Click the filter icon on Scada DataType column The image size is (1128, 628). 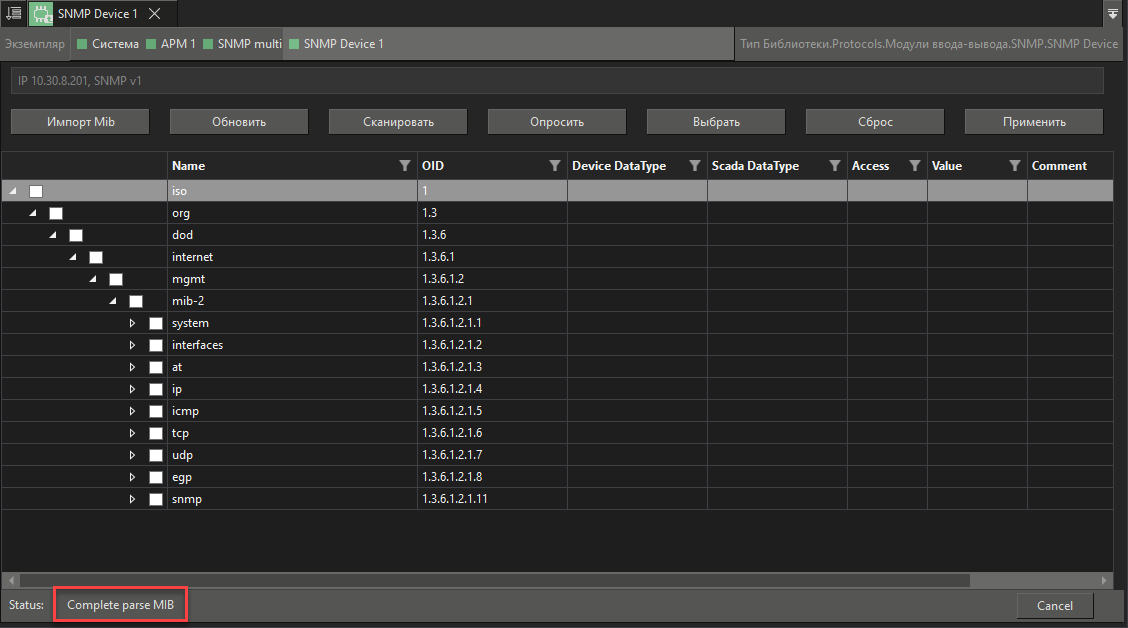click(836, 165)
